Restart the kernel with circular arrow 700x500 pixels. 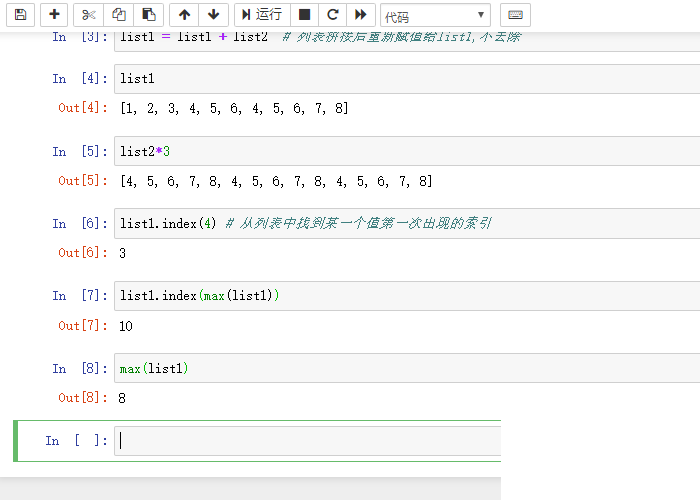click(x=333, y=15)
